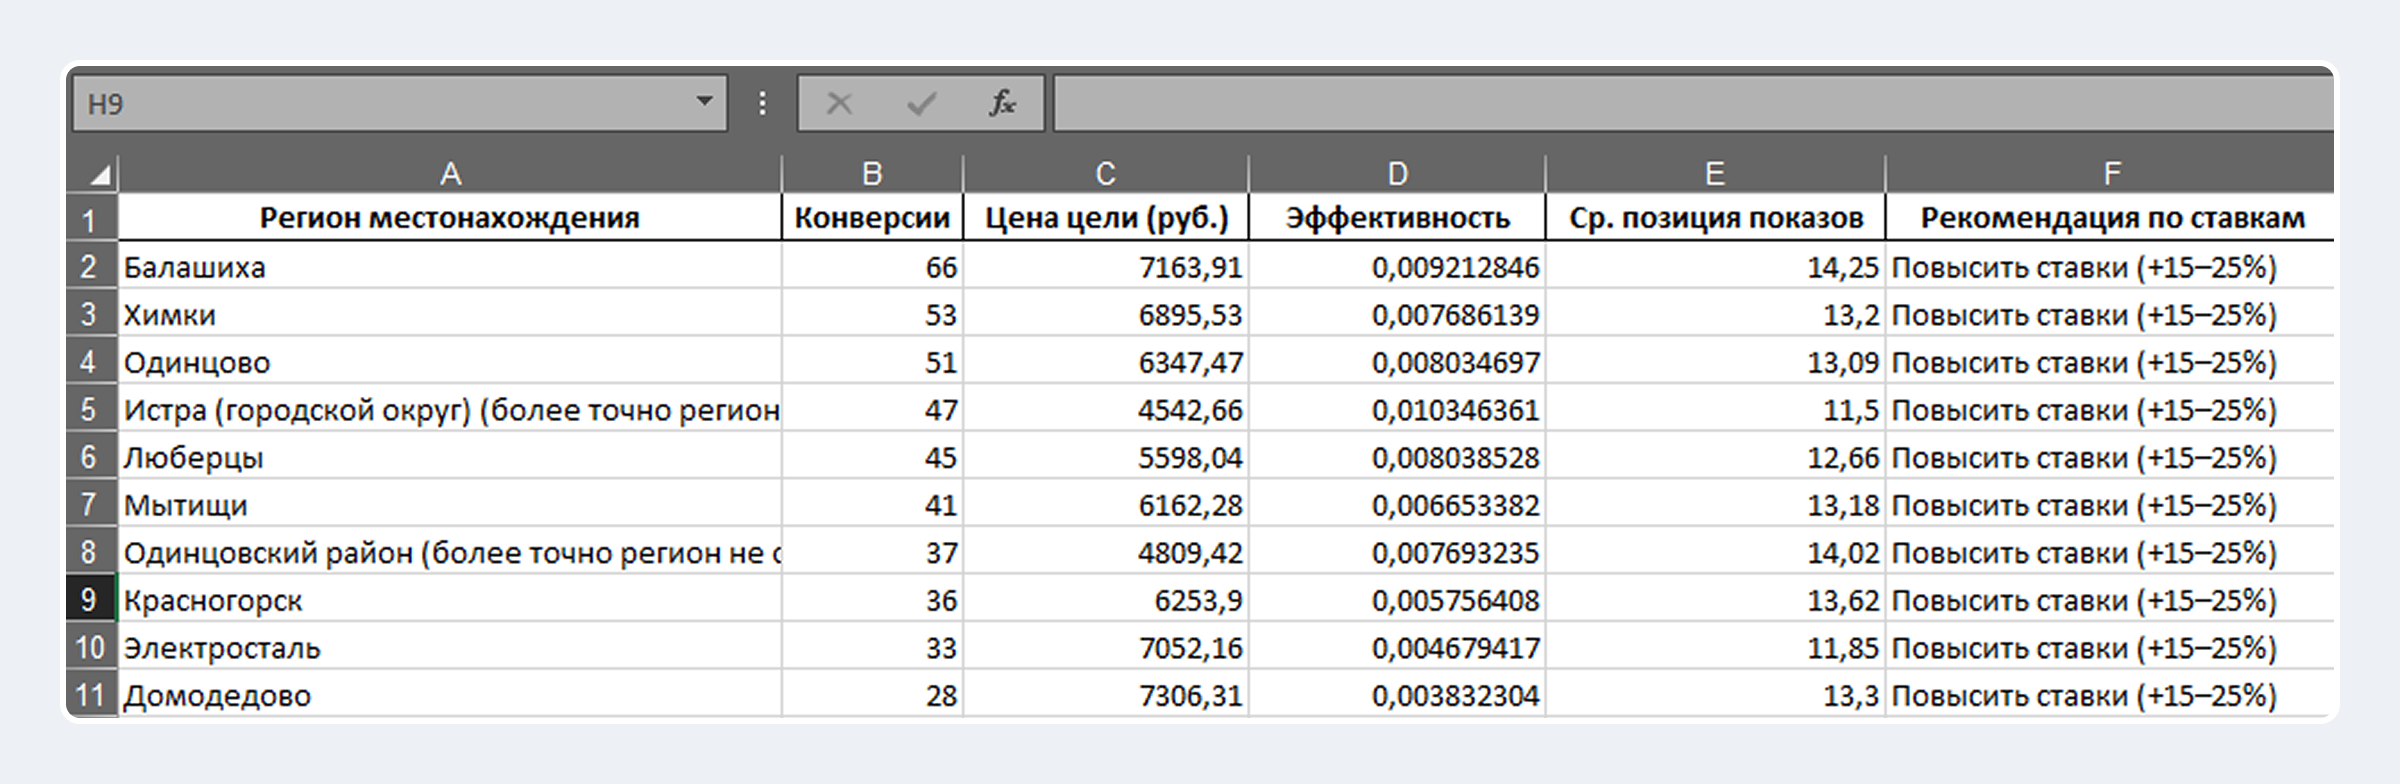Image resolution: width=2400 pixels, height=784 pixels.
Task: Select row 7 header
Action: coord(91,504)
